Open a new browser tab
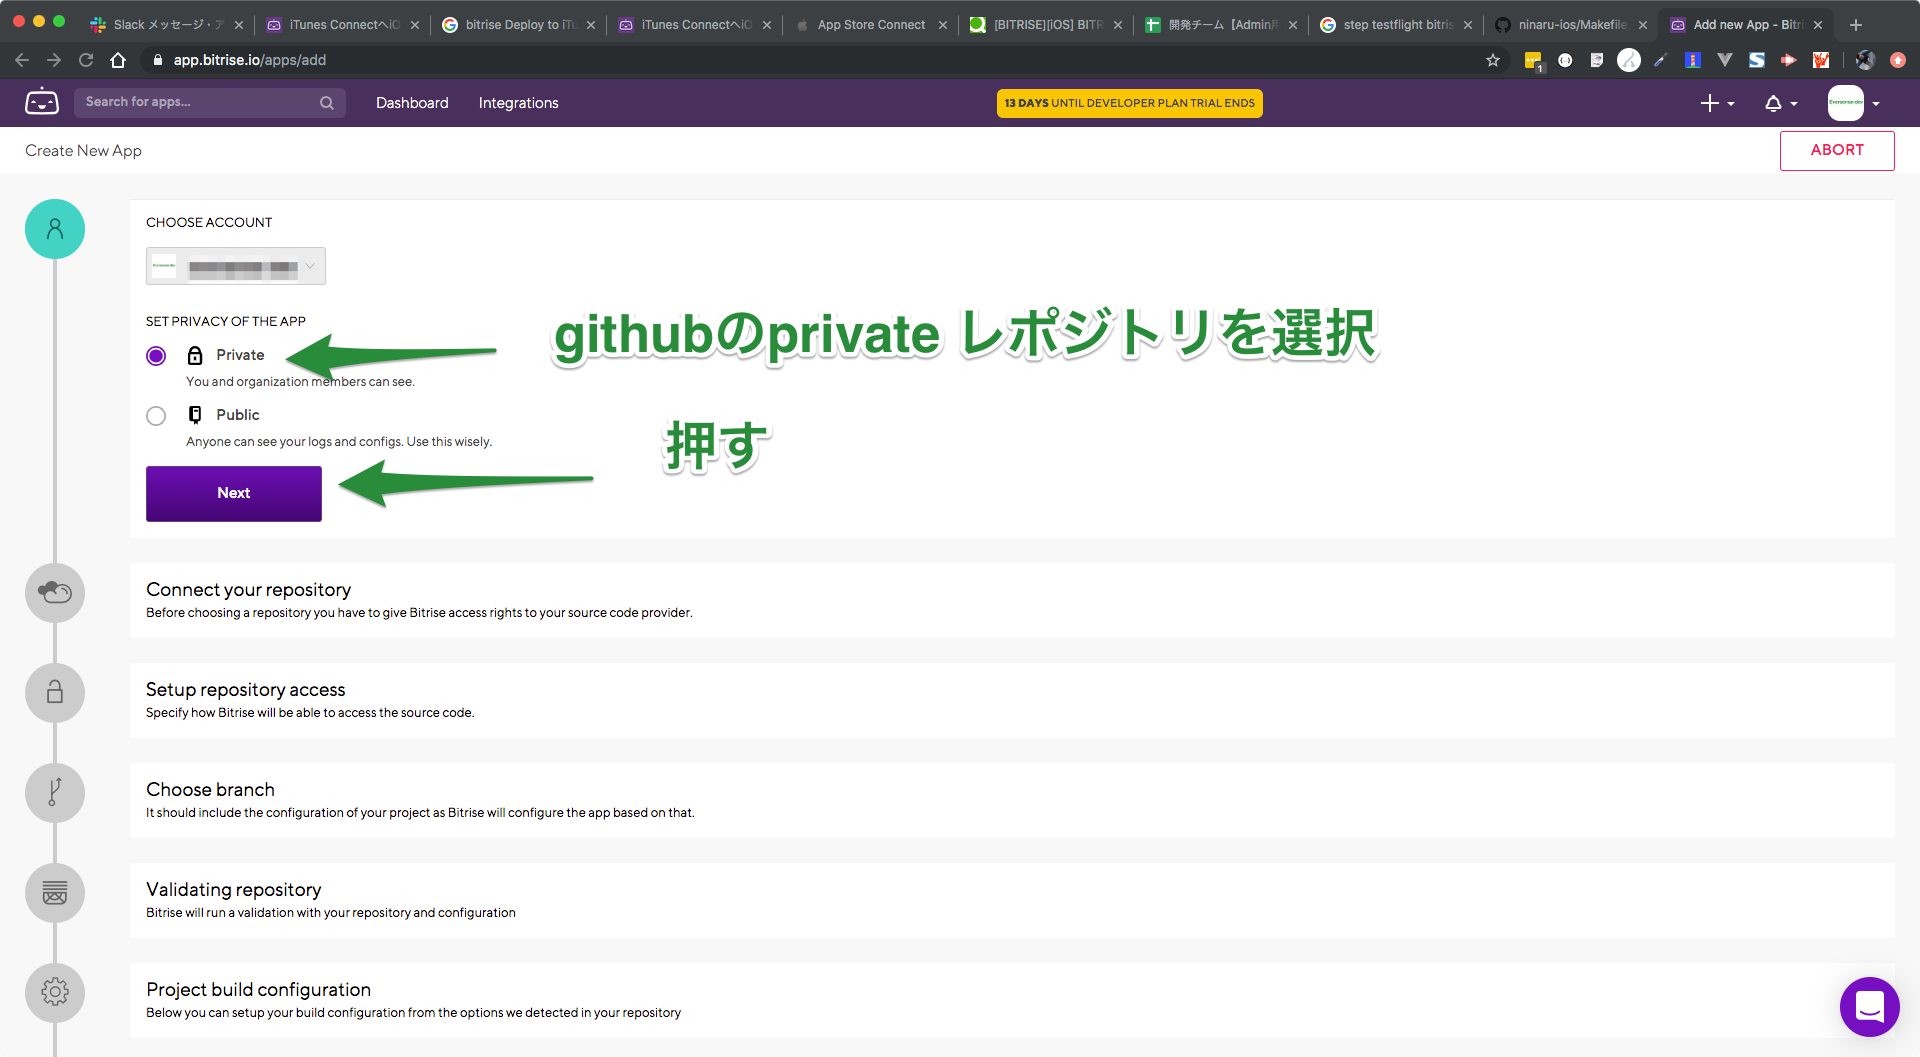The image size is (1920, 1057). pyautogui.click(x=1856, y=25)
